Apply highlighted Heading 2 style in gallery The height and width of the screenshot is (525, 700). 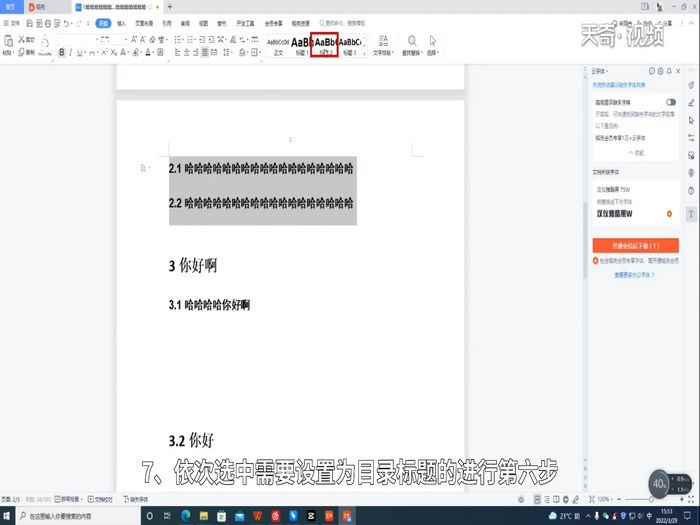[325, 45]
